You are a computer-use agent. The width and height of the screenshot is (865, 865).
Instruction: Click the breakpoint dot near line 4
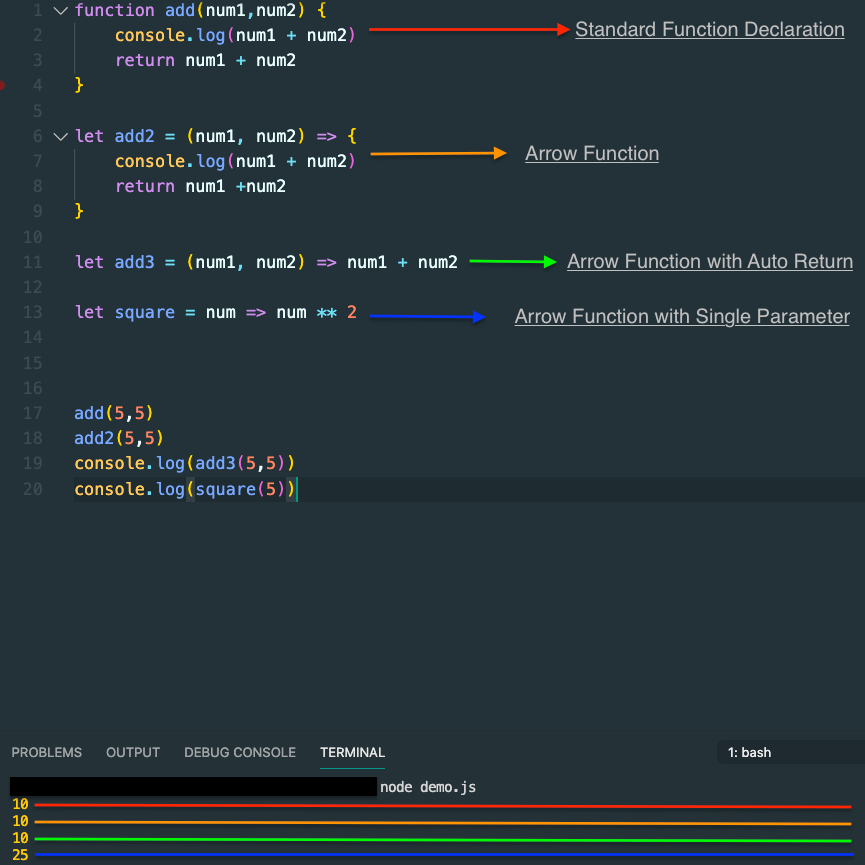(x=2, y=86)
